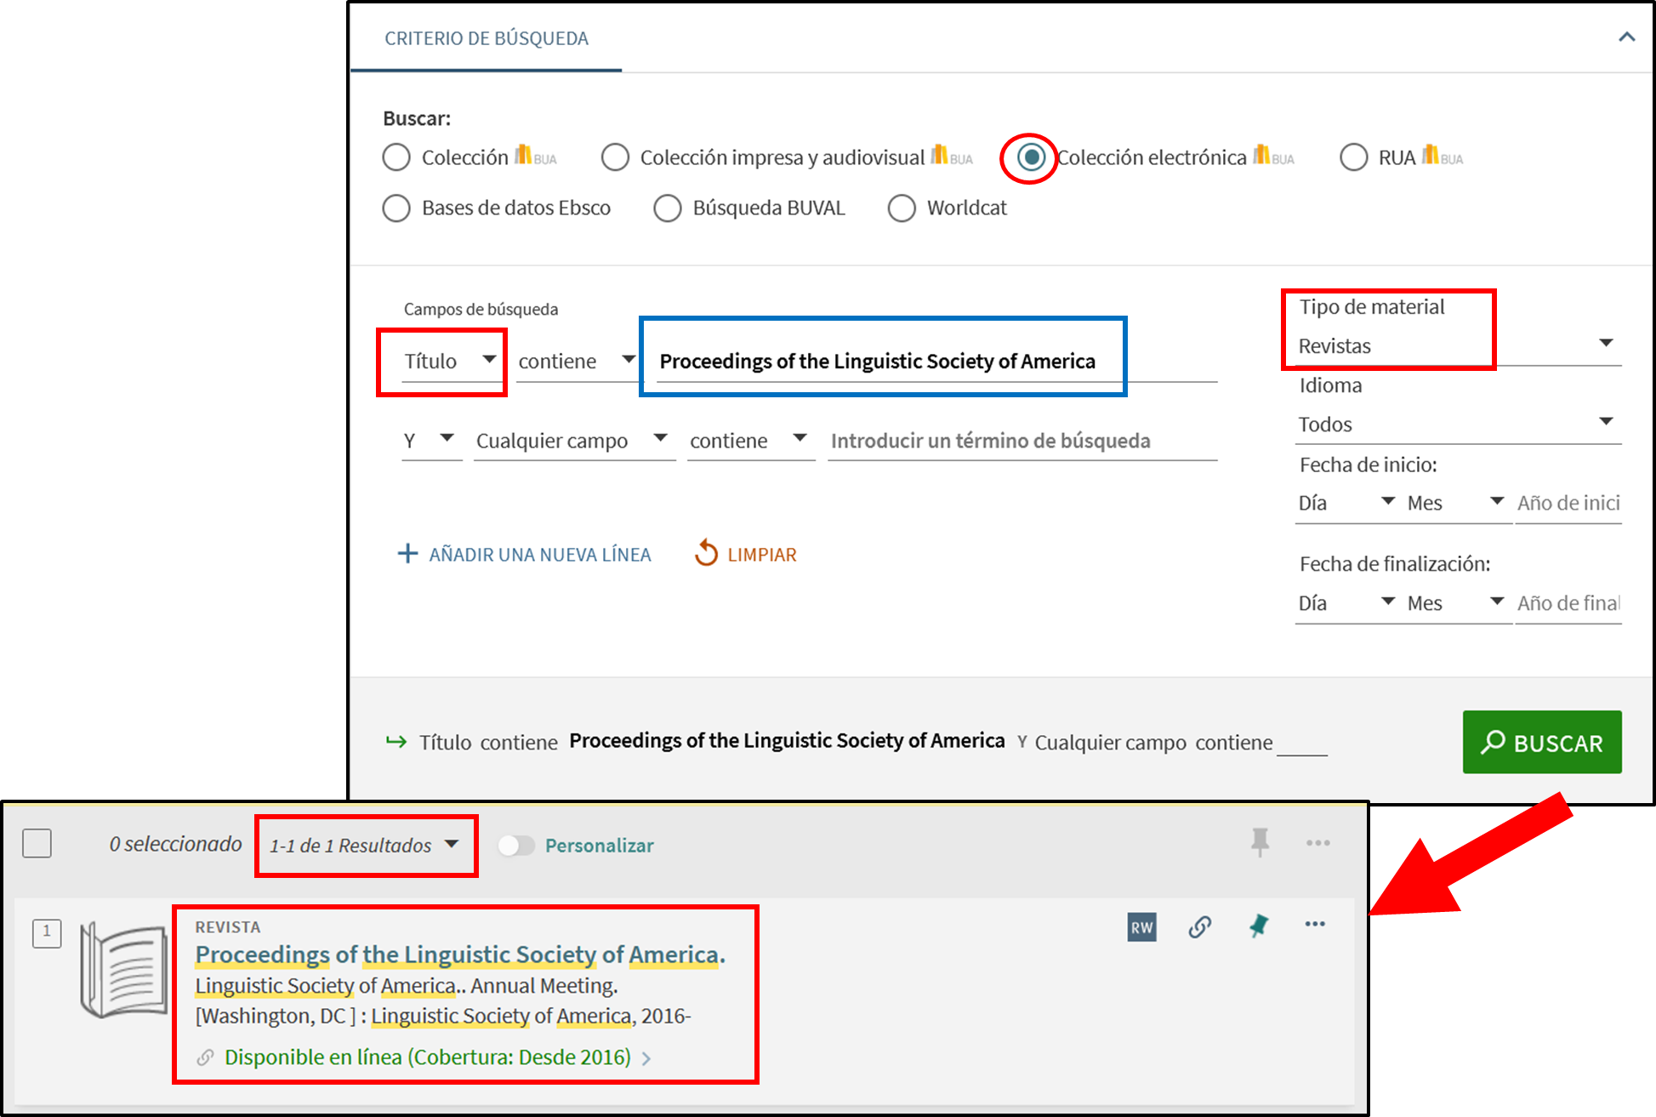
Task: Click the journal book icon thumbnail
Action: click(124, 970)
